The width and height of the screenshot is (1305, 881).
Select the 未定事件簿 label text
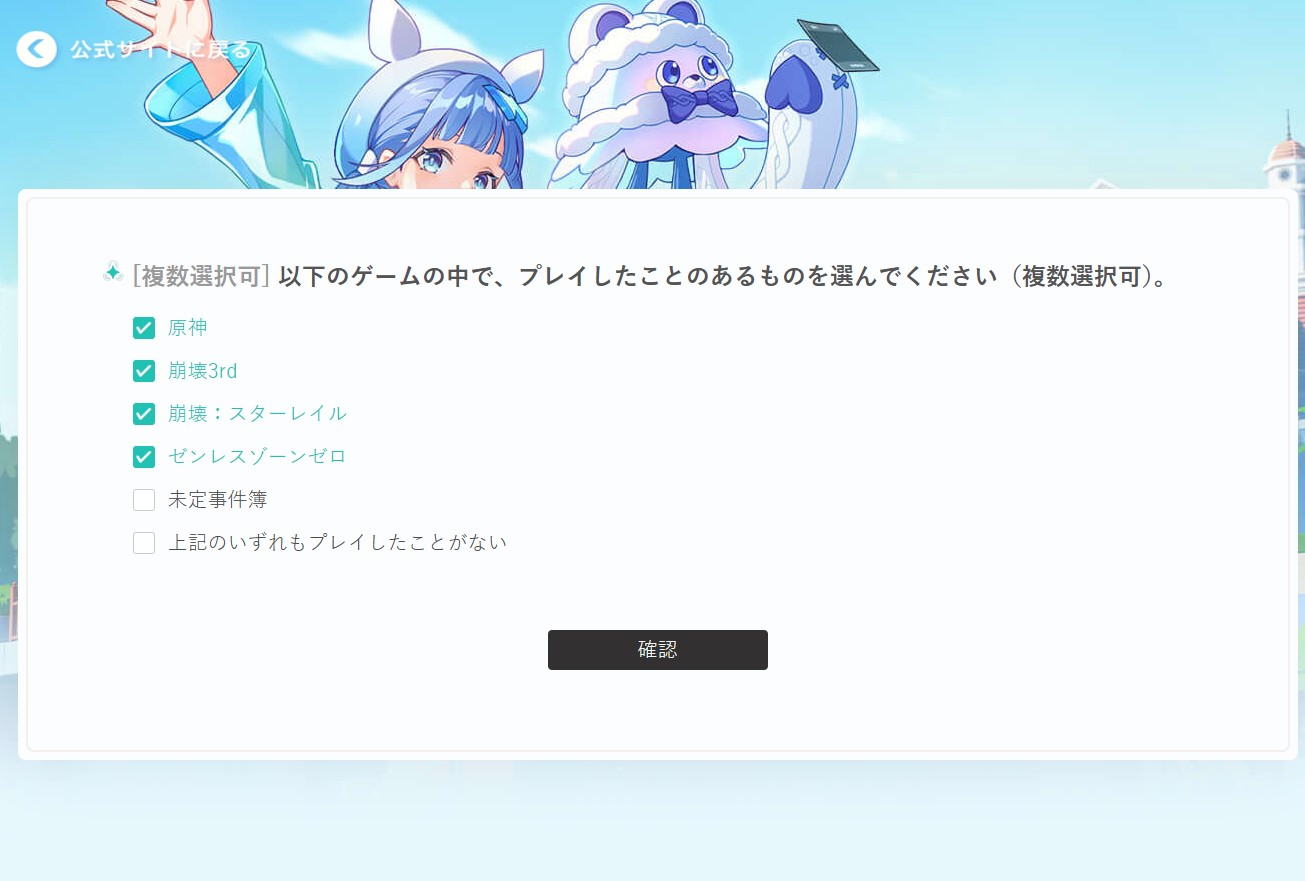(x=218, y=500)
